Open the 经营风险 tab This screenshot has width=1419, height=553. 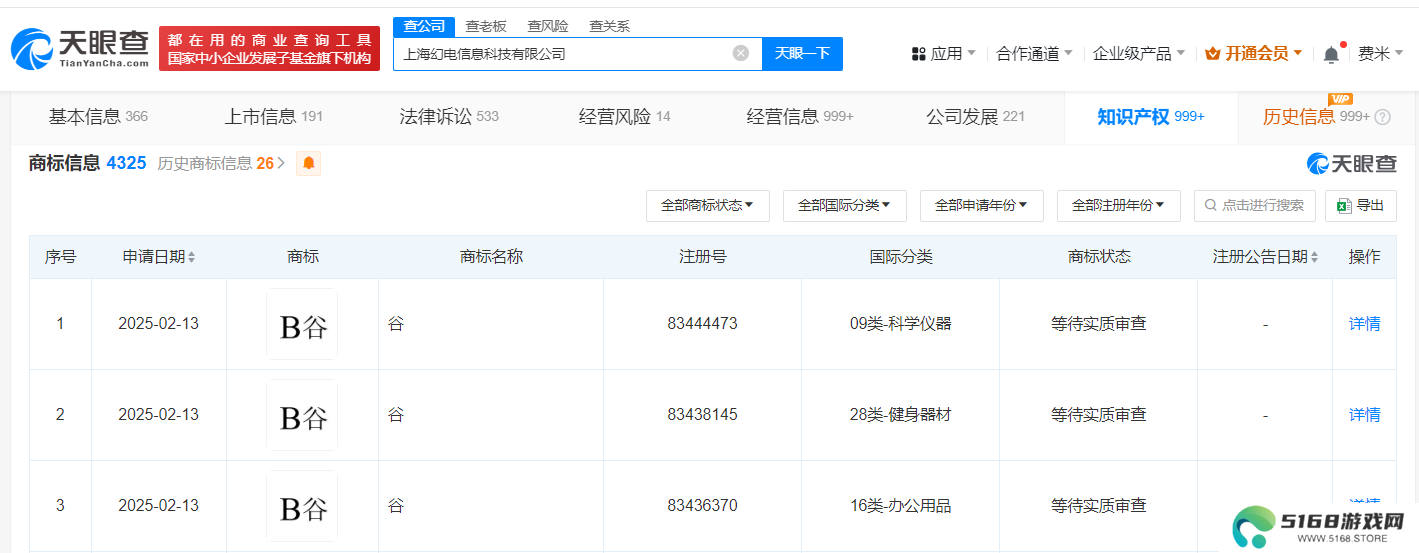[x=625, y=117]
